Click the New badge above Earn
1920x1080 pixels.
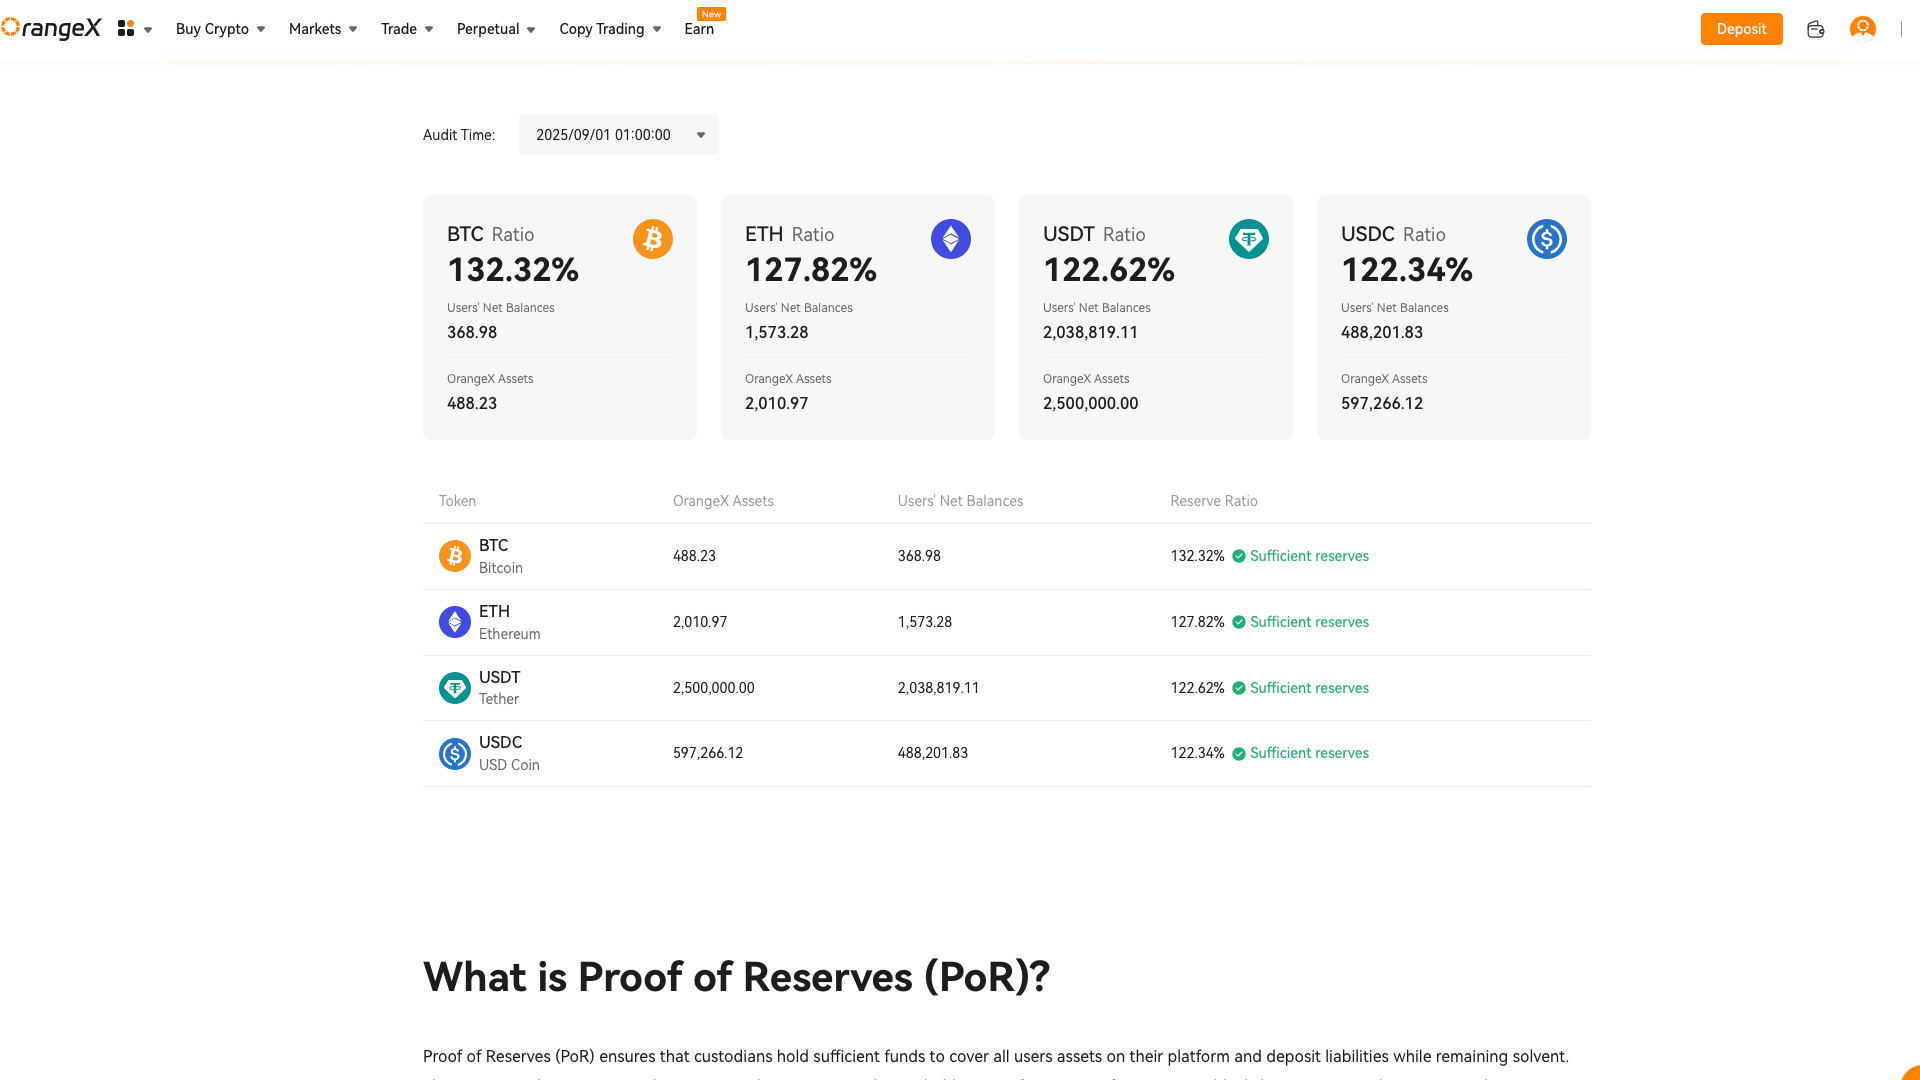point(711,14)
